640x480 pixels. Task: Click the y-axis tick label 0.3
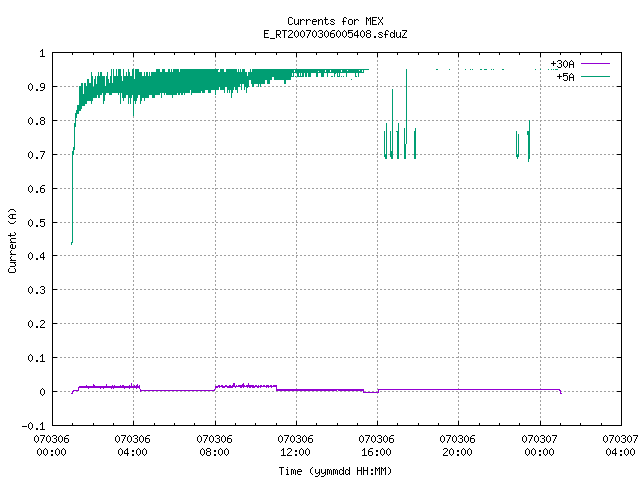click(x=36, y=290)
